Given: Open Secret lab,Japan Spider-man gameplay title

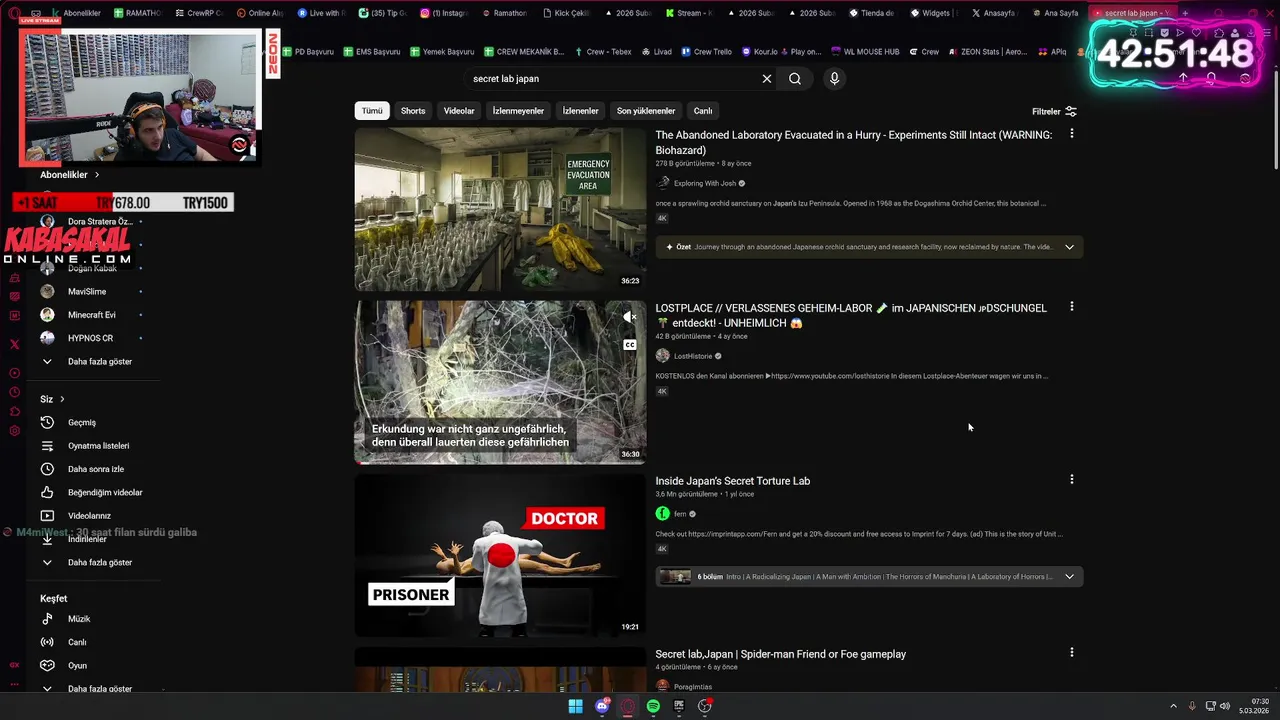Looking at the screenshot, I should 781,654.
